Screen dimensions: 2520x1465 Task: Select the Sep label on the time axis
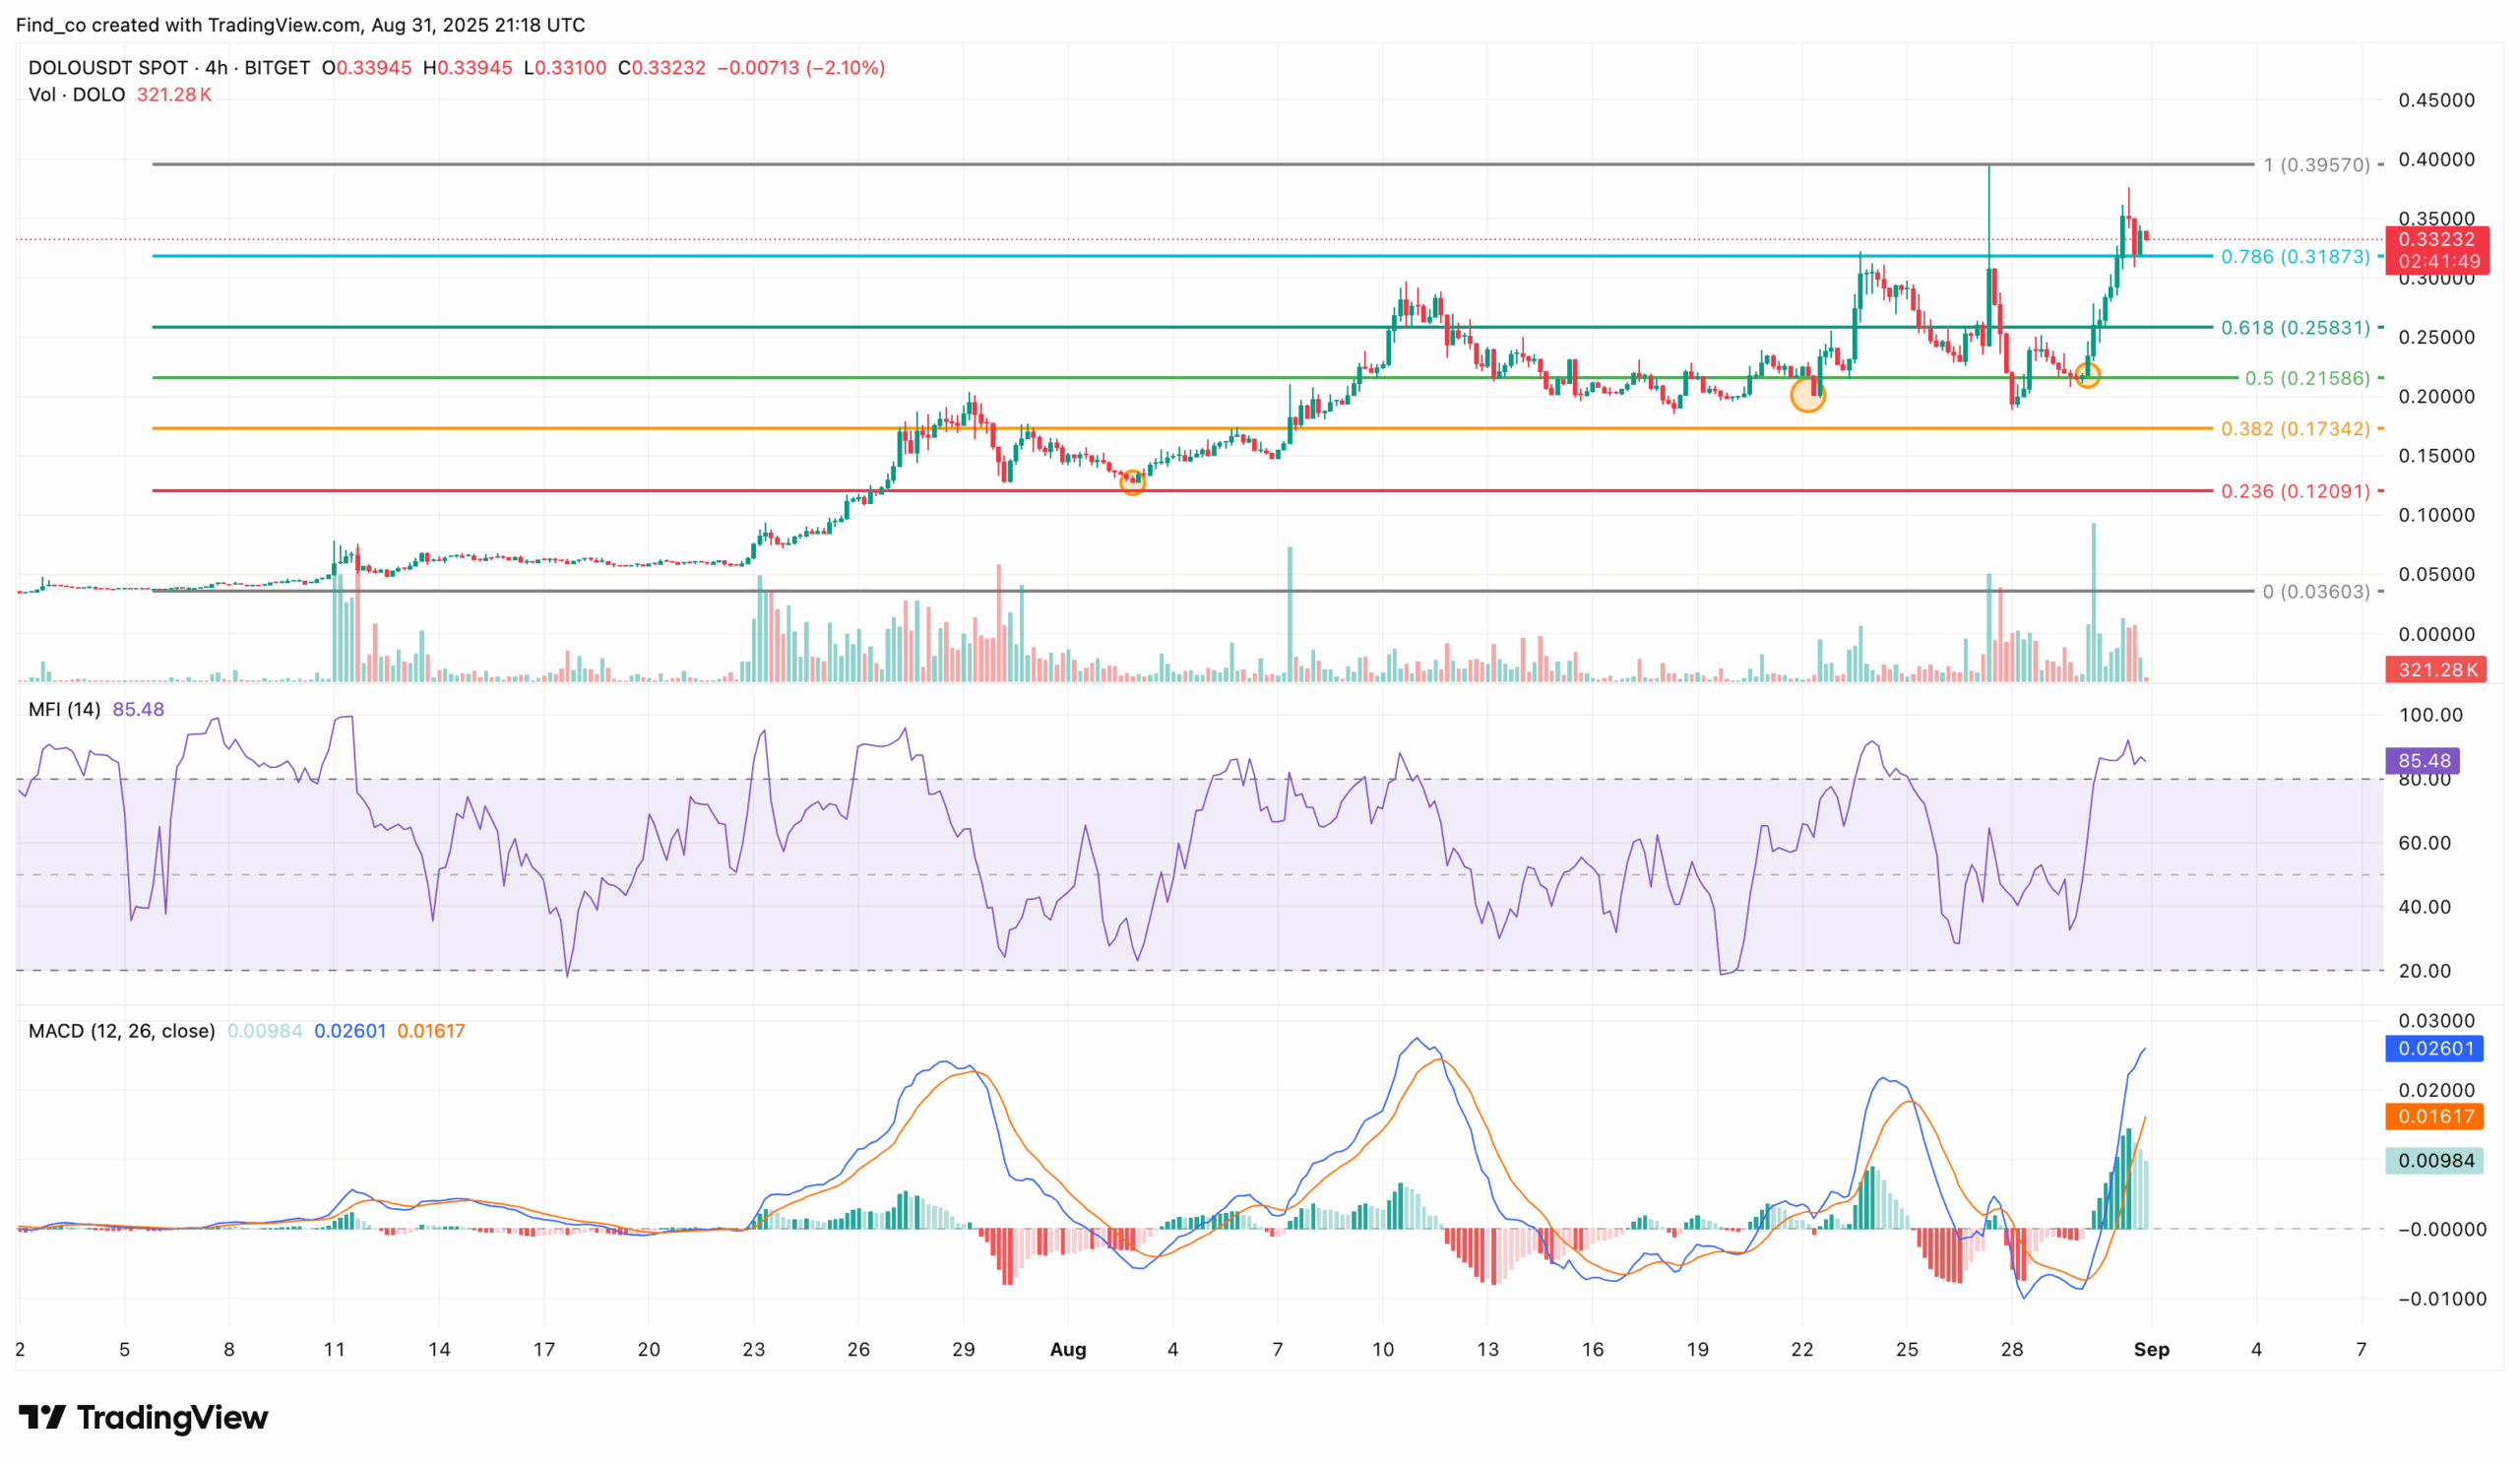(x=2153, y=1349)
